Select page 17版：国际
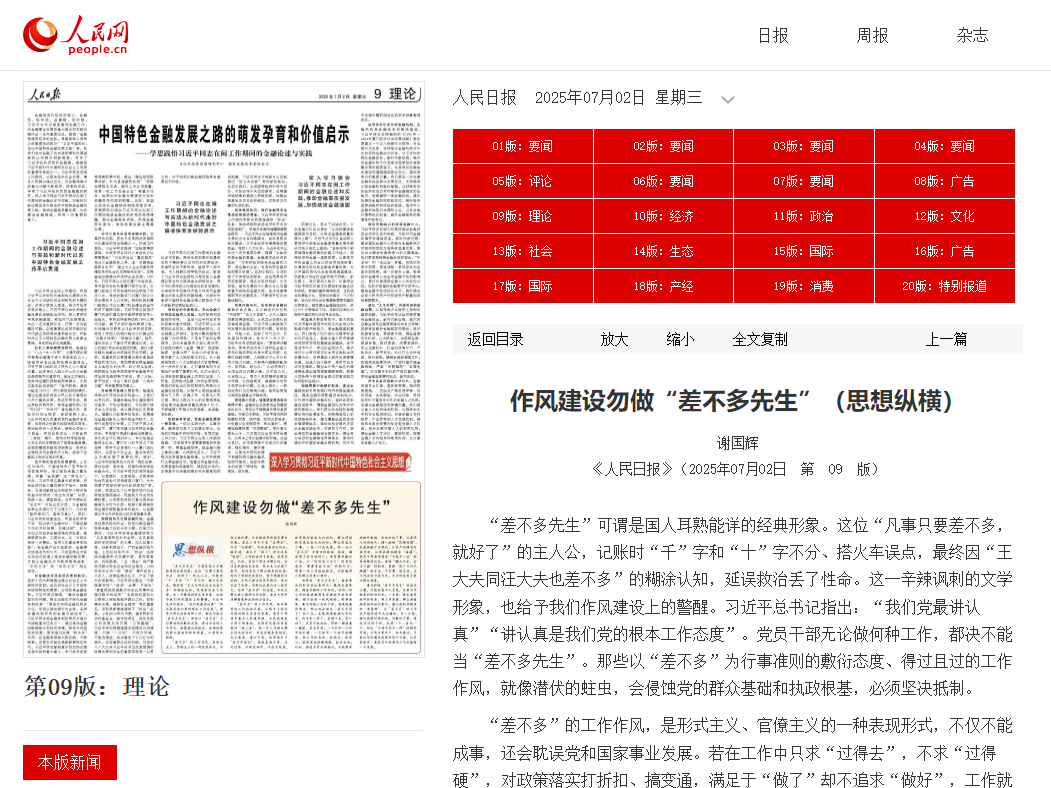This screenshot has width=1051, height=788. click(523, 286)
